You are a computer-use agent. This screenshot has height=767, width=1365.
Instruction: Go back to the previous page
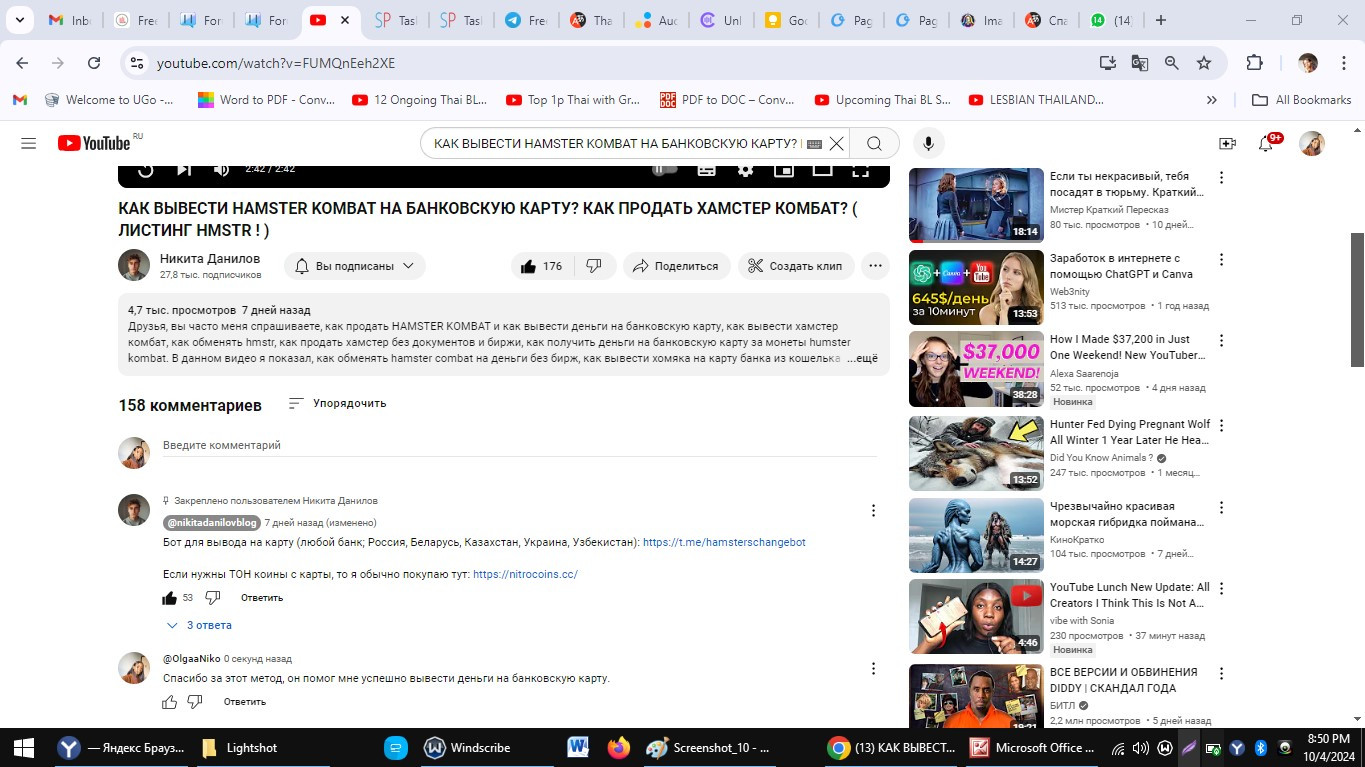click(x=22, y=63)
